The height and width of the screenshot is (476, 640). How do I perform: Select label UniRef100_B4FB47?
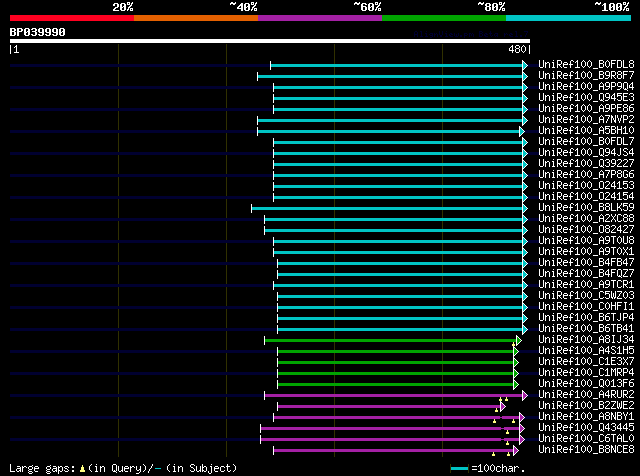pos(586,263)
